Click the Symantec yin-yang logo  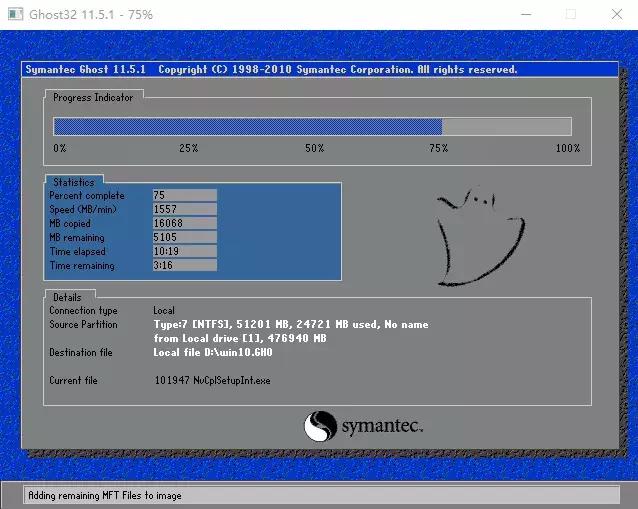point(321,426)
